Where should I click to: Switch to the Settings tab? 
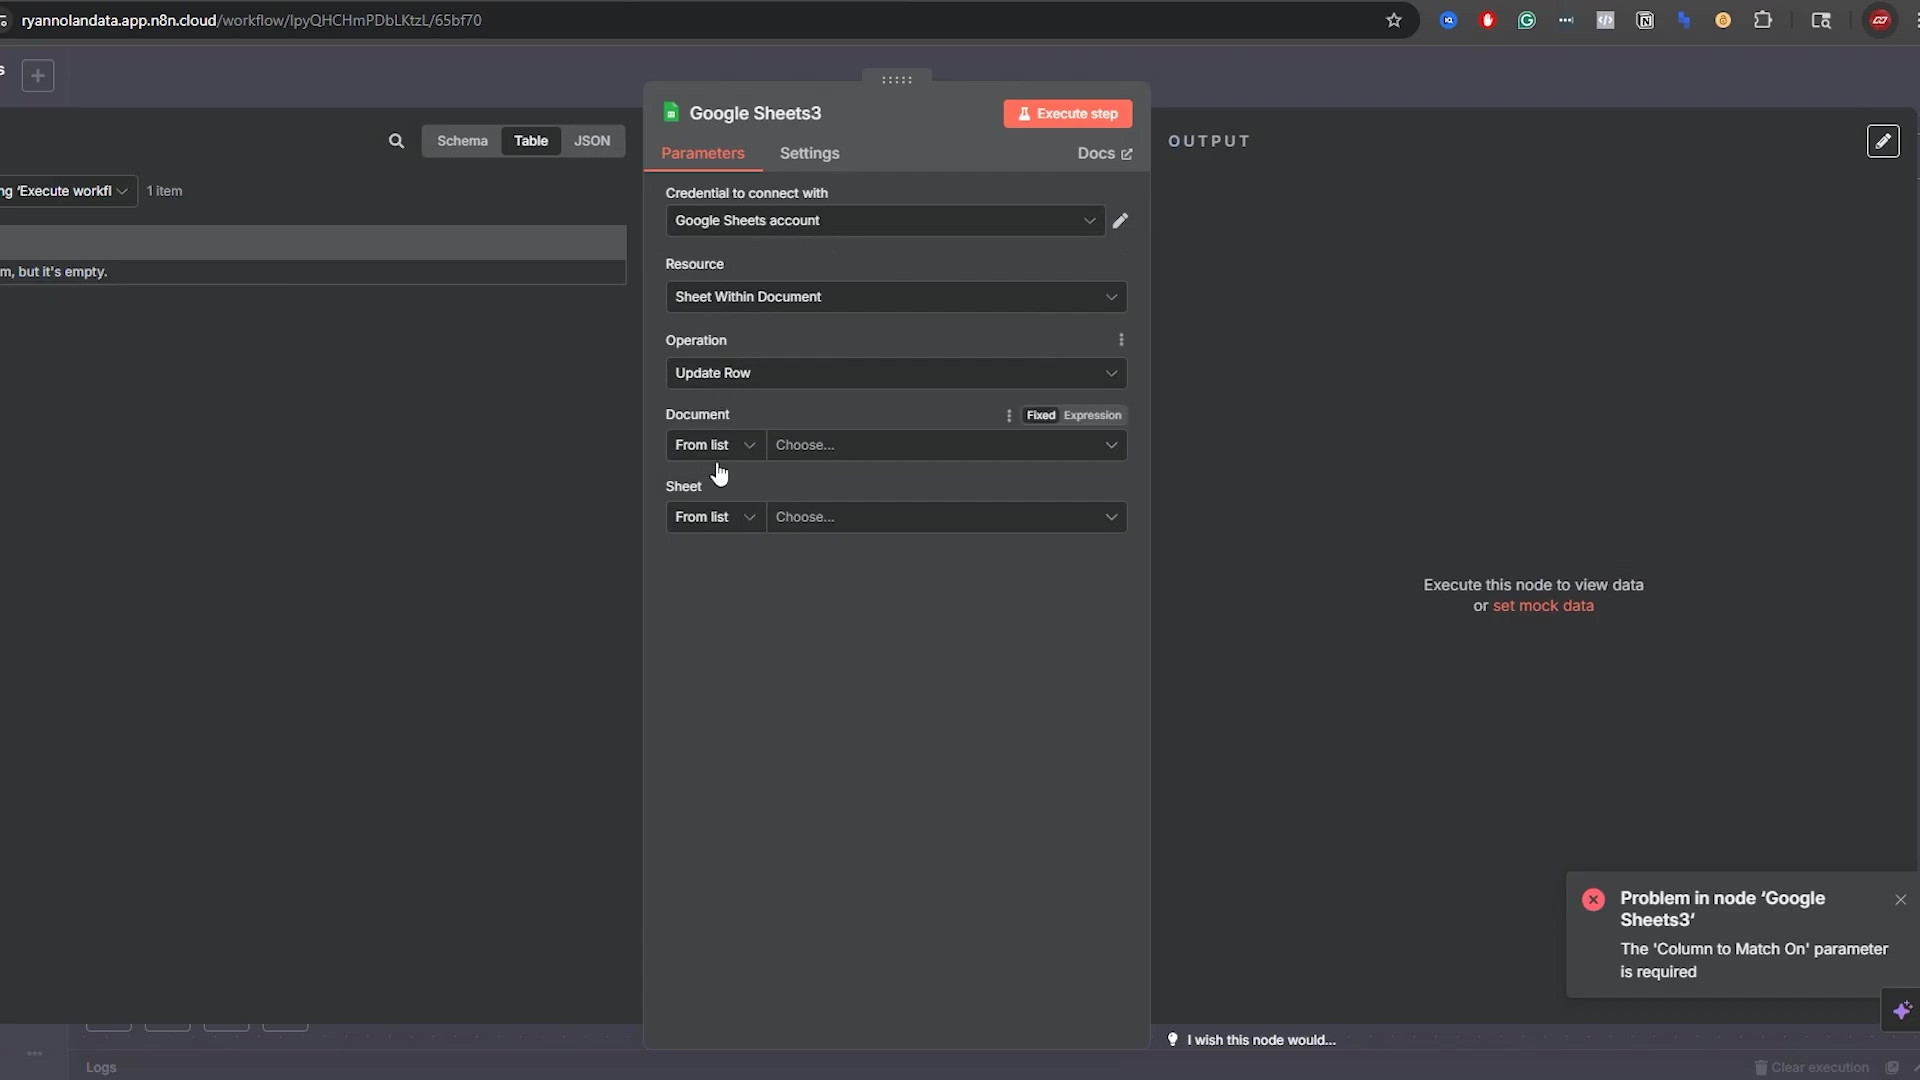809,153
